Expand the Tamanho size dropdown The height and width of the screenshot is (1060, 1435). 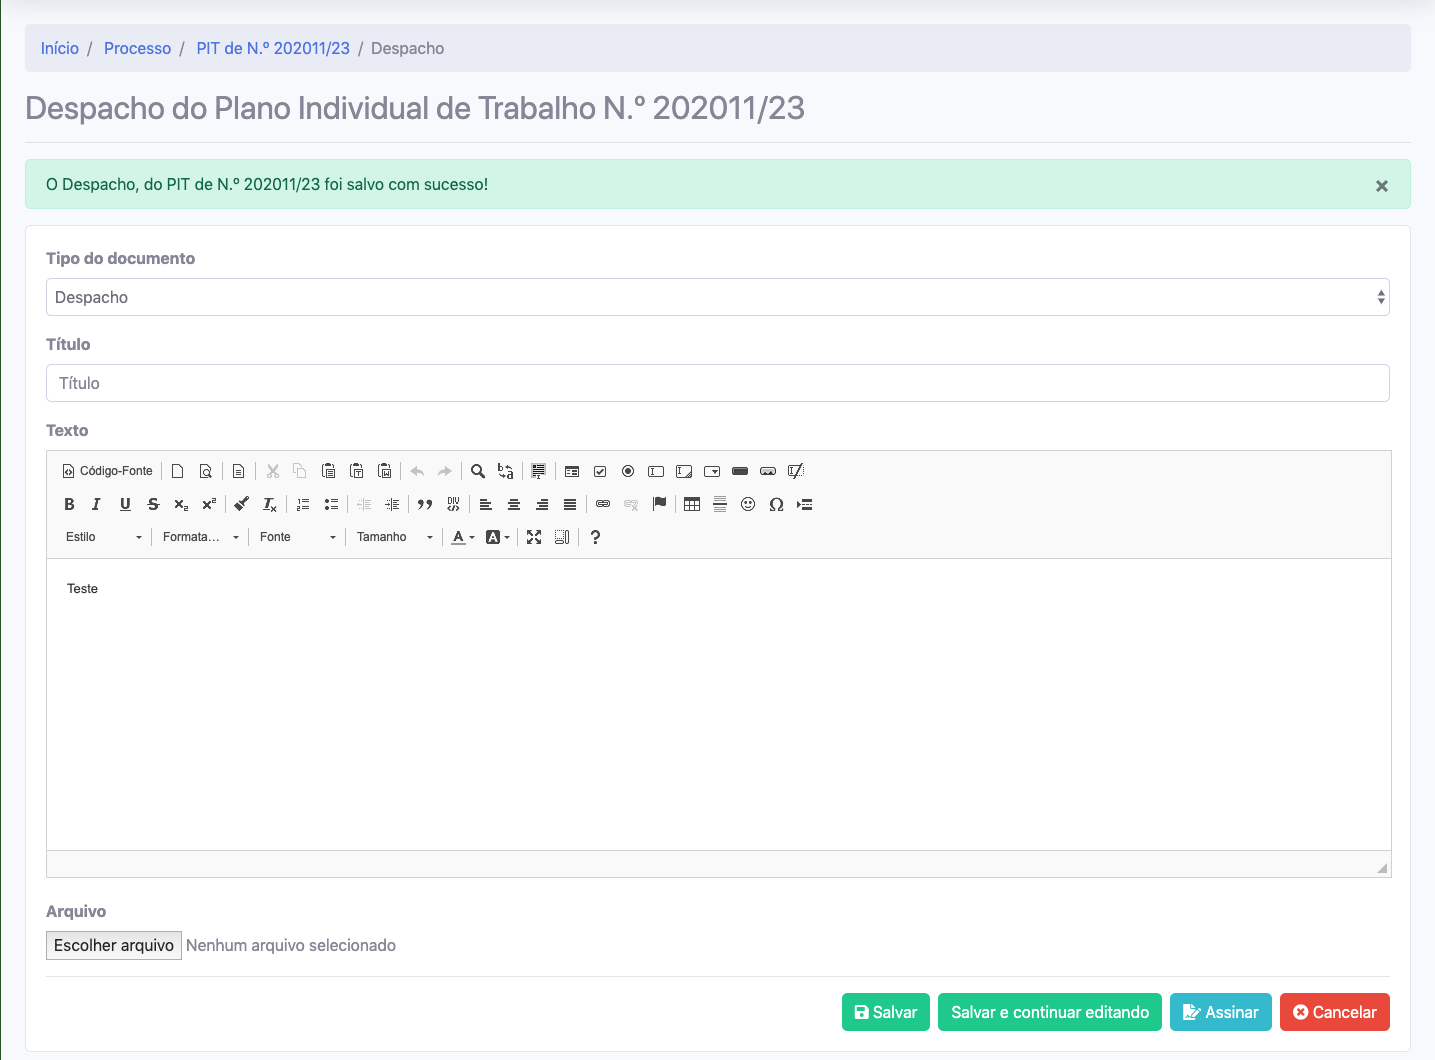coord(394,537)
